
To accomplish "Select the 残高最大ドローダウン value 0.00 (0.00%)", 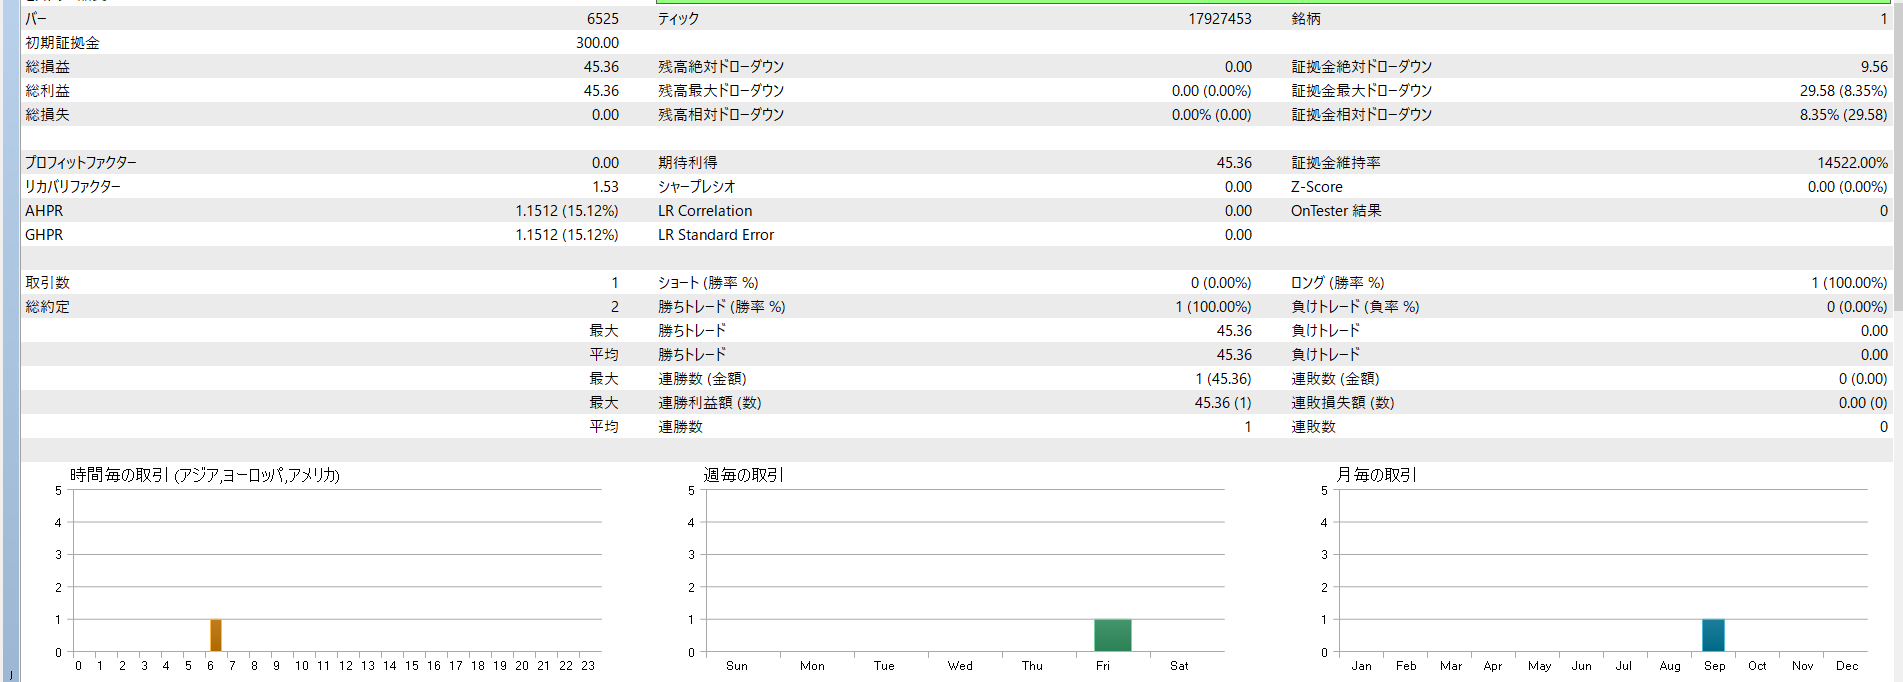I will [1211, 91].
